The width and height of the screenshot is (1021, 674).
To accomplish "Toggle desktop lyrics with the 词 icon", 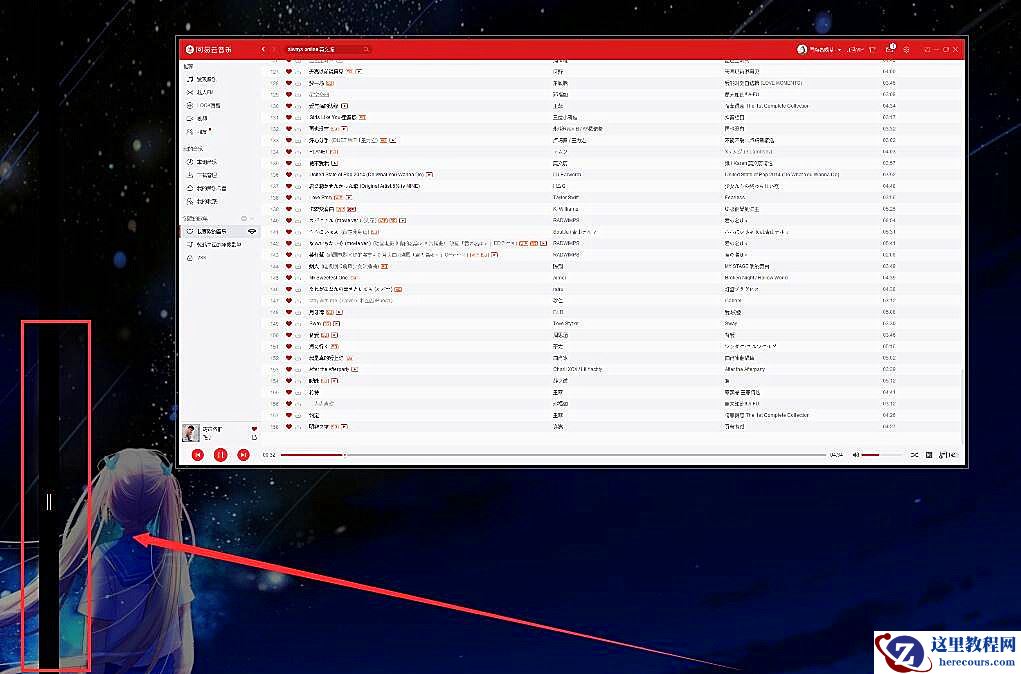I will click(x=929, y=454).
